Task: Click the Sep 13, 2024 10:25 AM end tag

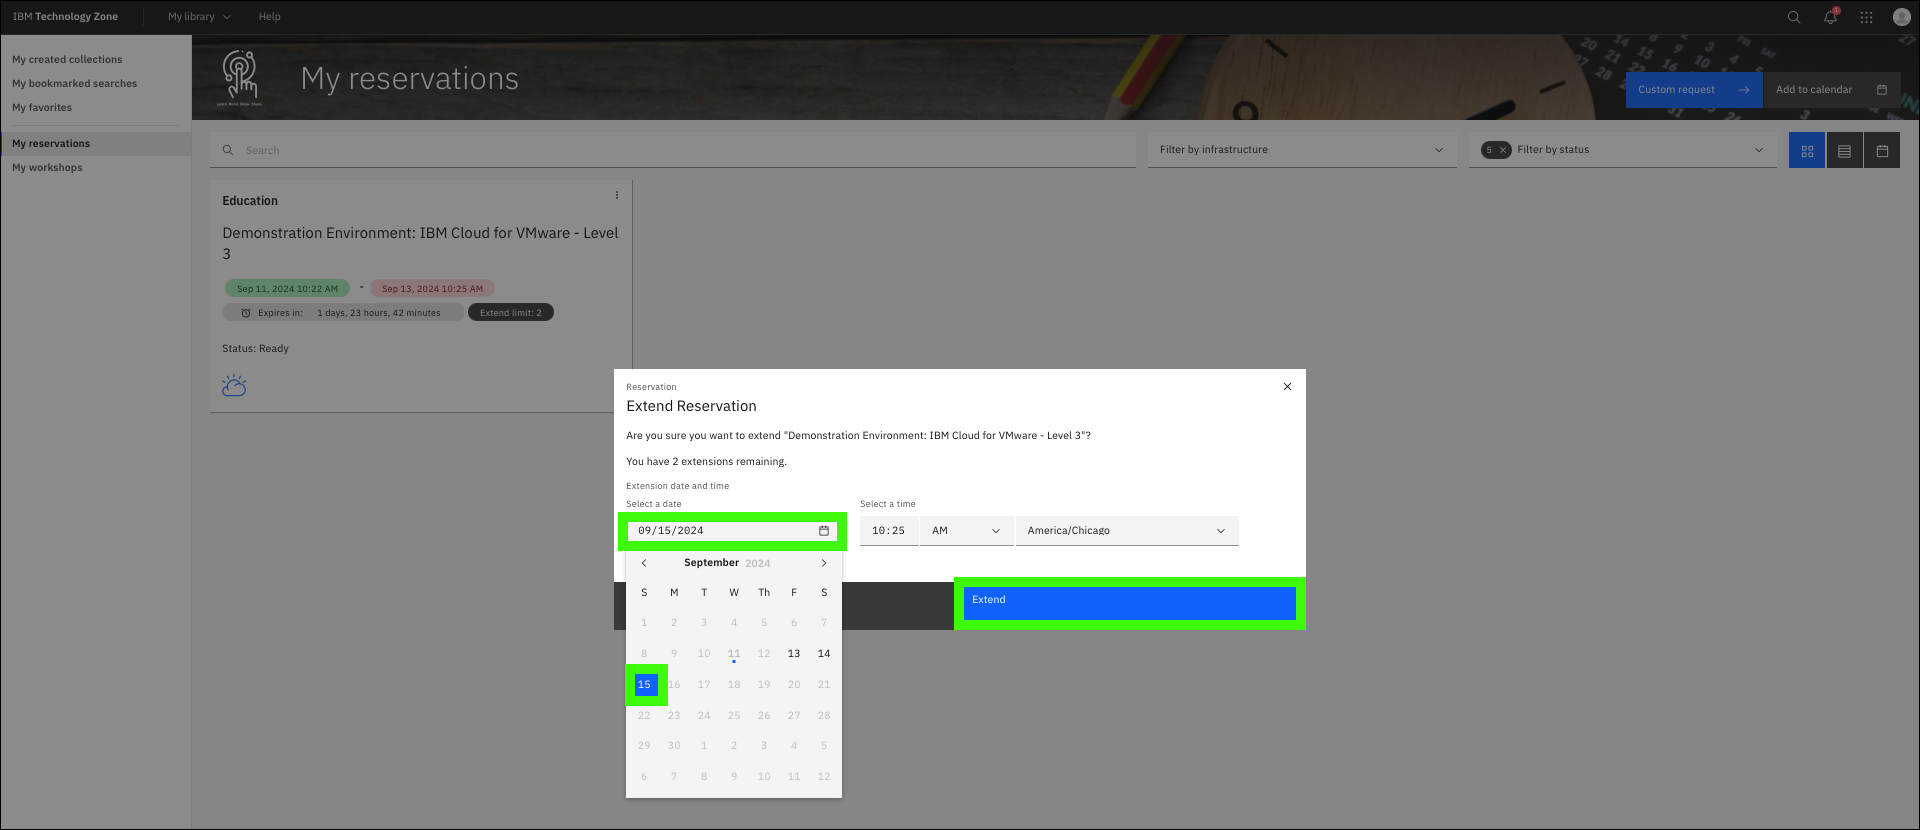Action: point(432,289)
